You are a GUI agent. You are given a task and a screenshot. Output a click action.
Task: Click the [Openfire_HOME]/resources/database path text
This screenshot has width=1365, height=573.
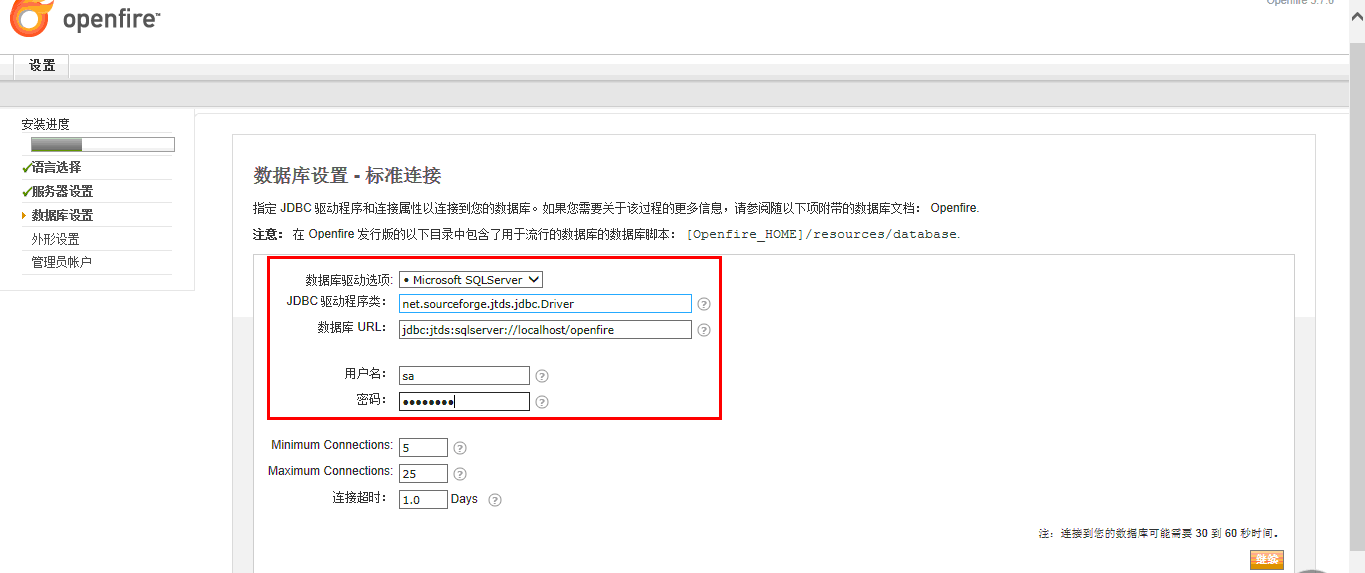tap(822, 234)
